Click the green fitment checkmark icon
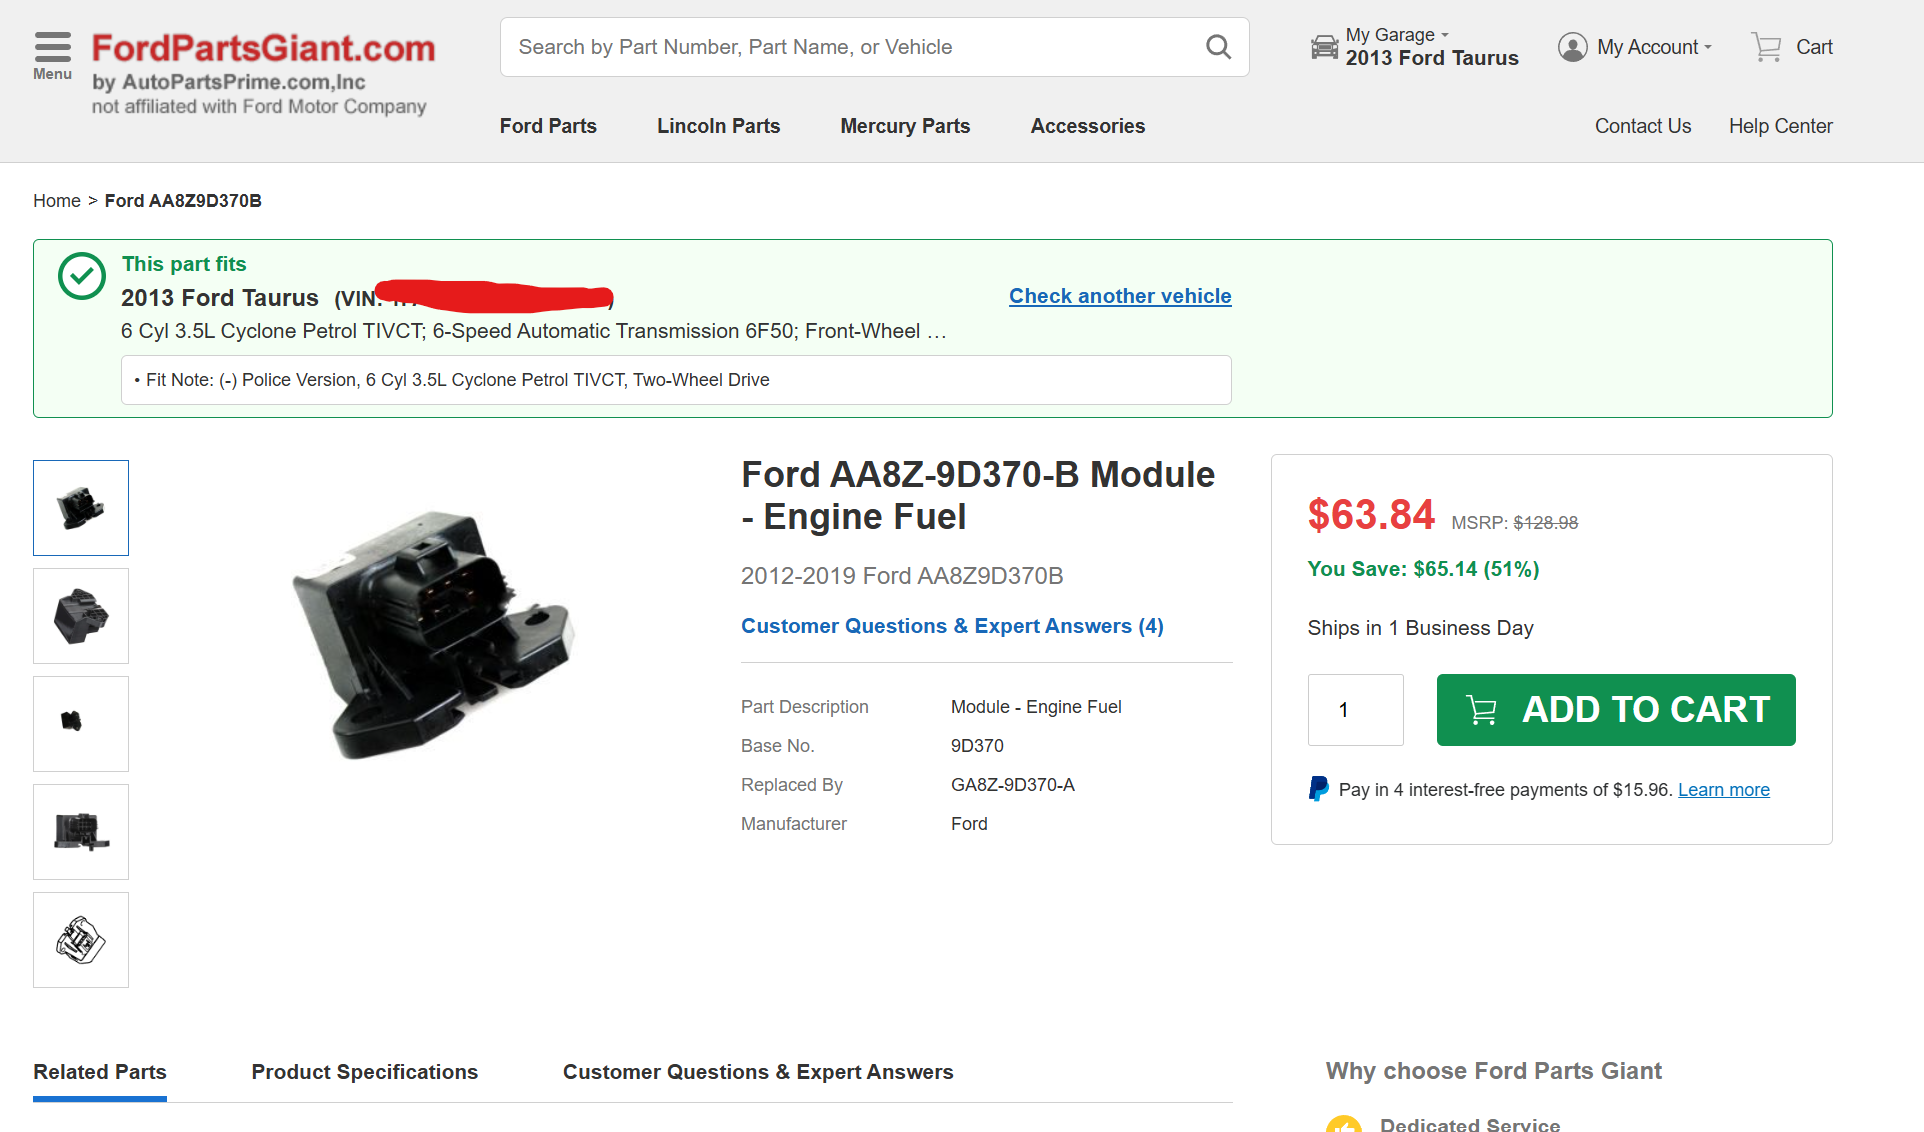1924x1132 pixels. click(82, 276)
